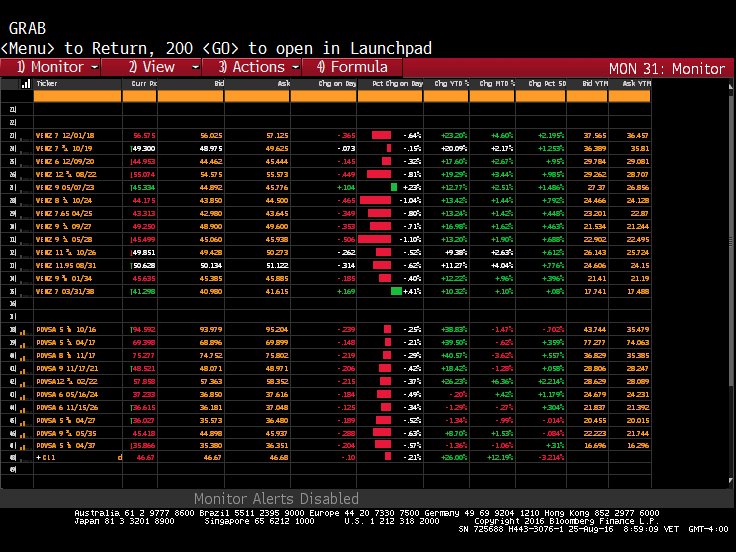
Task: Open chart icon for PDVSA 11/17 row
Action: tap(23, 356)
